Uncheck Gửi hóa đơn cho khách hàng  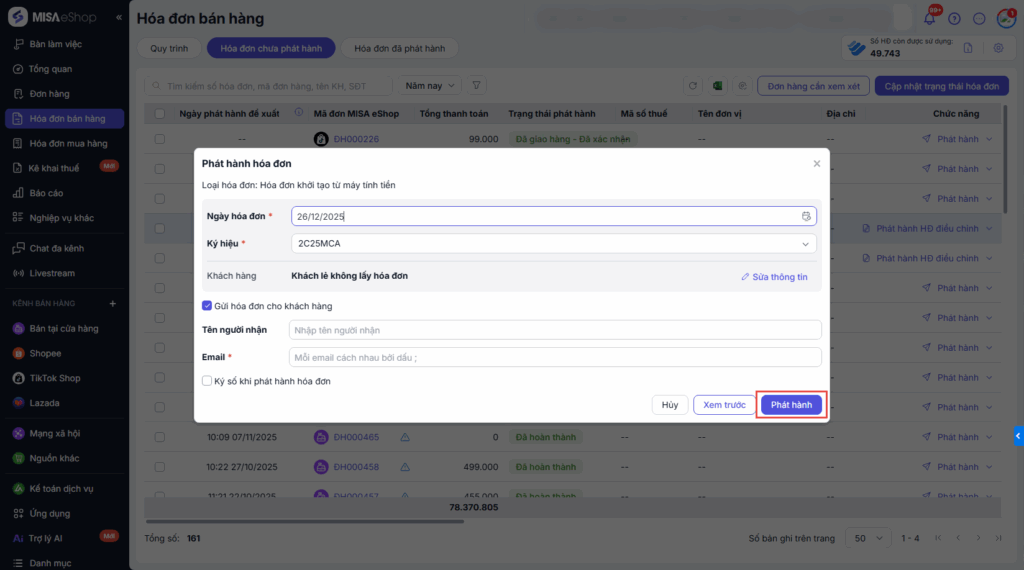[207, 306]
